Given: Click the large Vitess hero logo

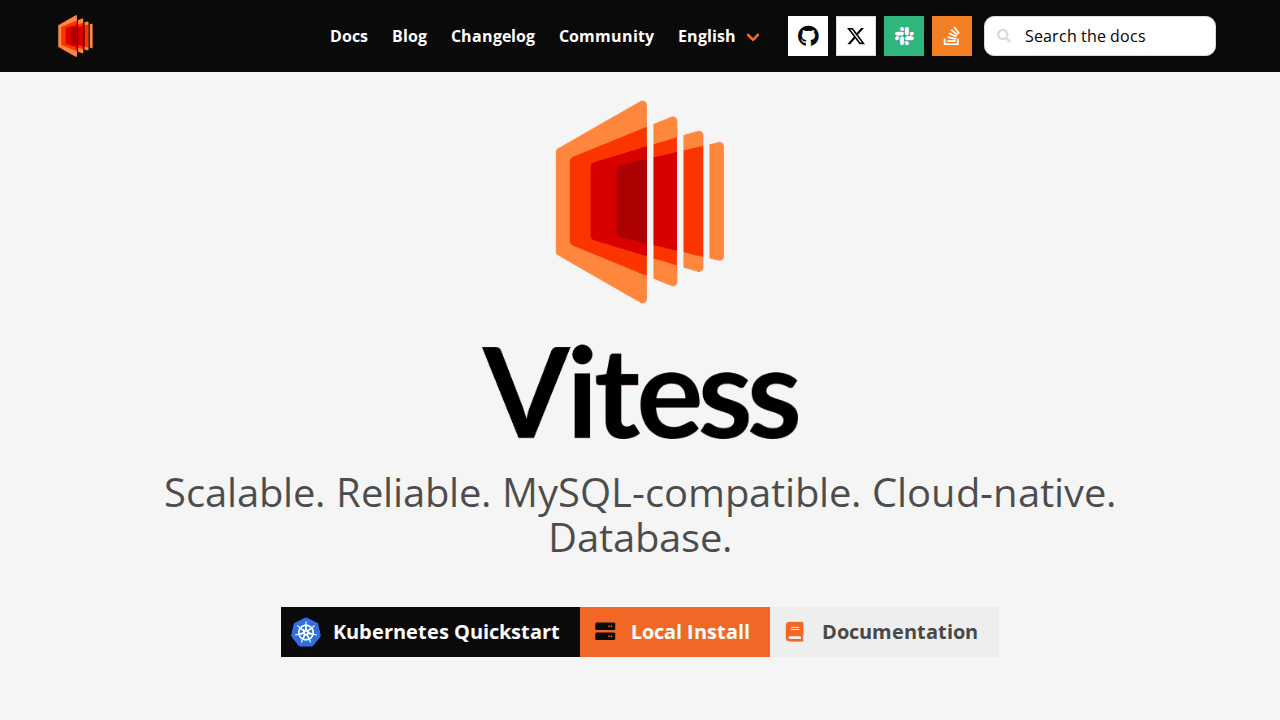Looking at the screenshot, I should [640, 202].
